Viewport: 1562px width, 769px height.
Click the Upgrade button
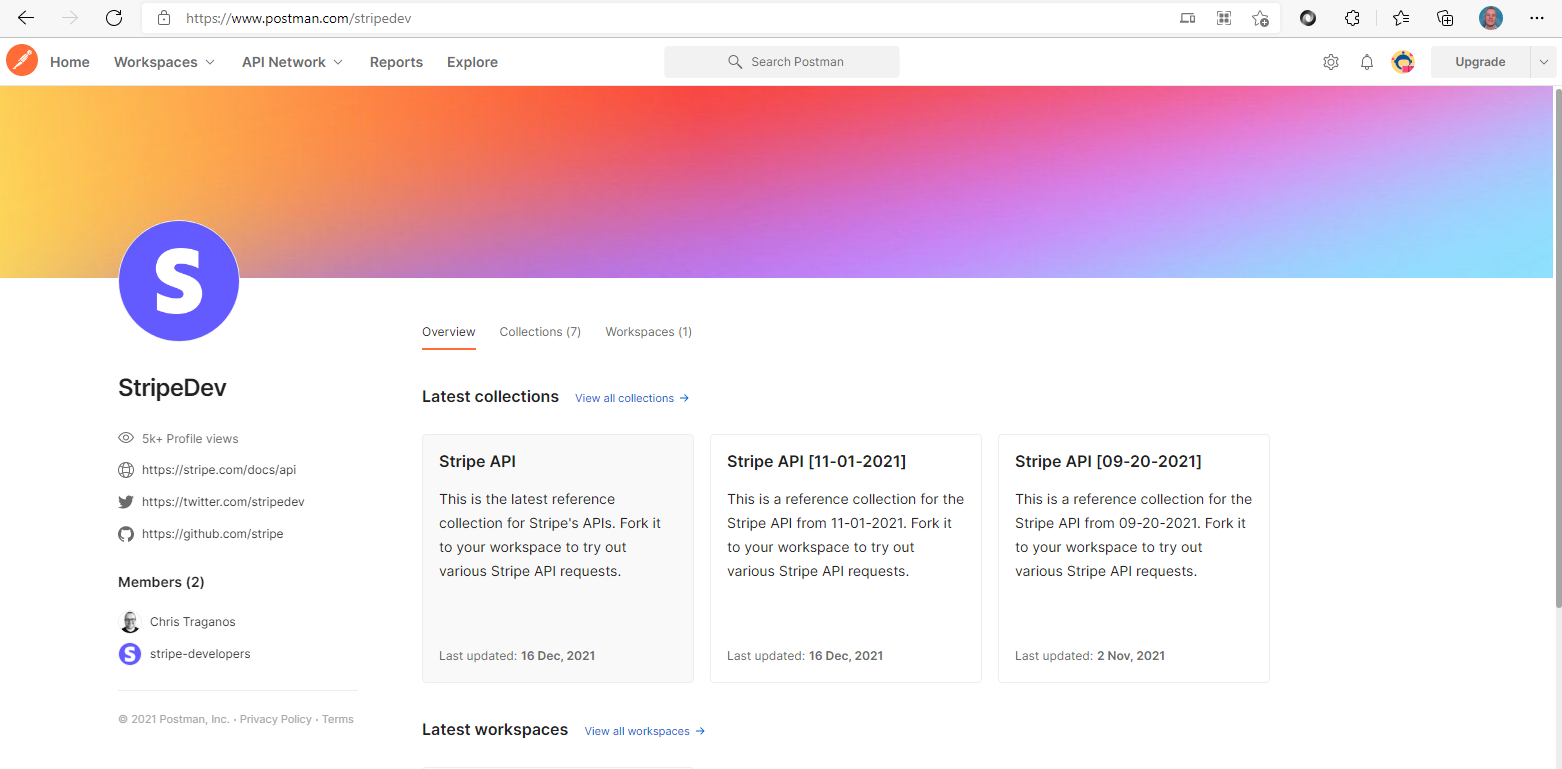1480,61
